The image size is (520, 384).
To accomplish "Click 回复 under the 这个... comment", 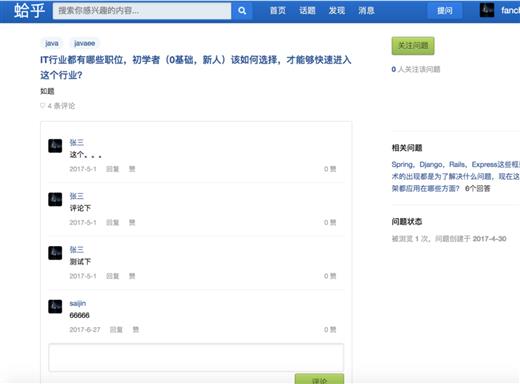I will pyautogui.click(x=112, y=169).
